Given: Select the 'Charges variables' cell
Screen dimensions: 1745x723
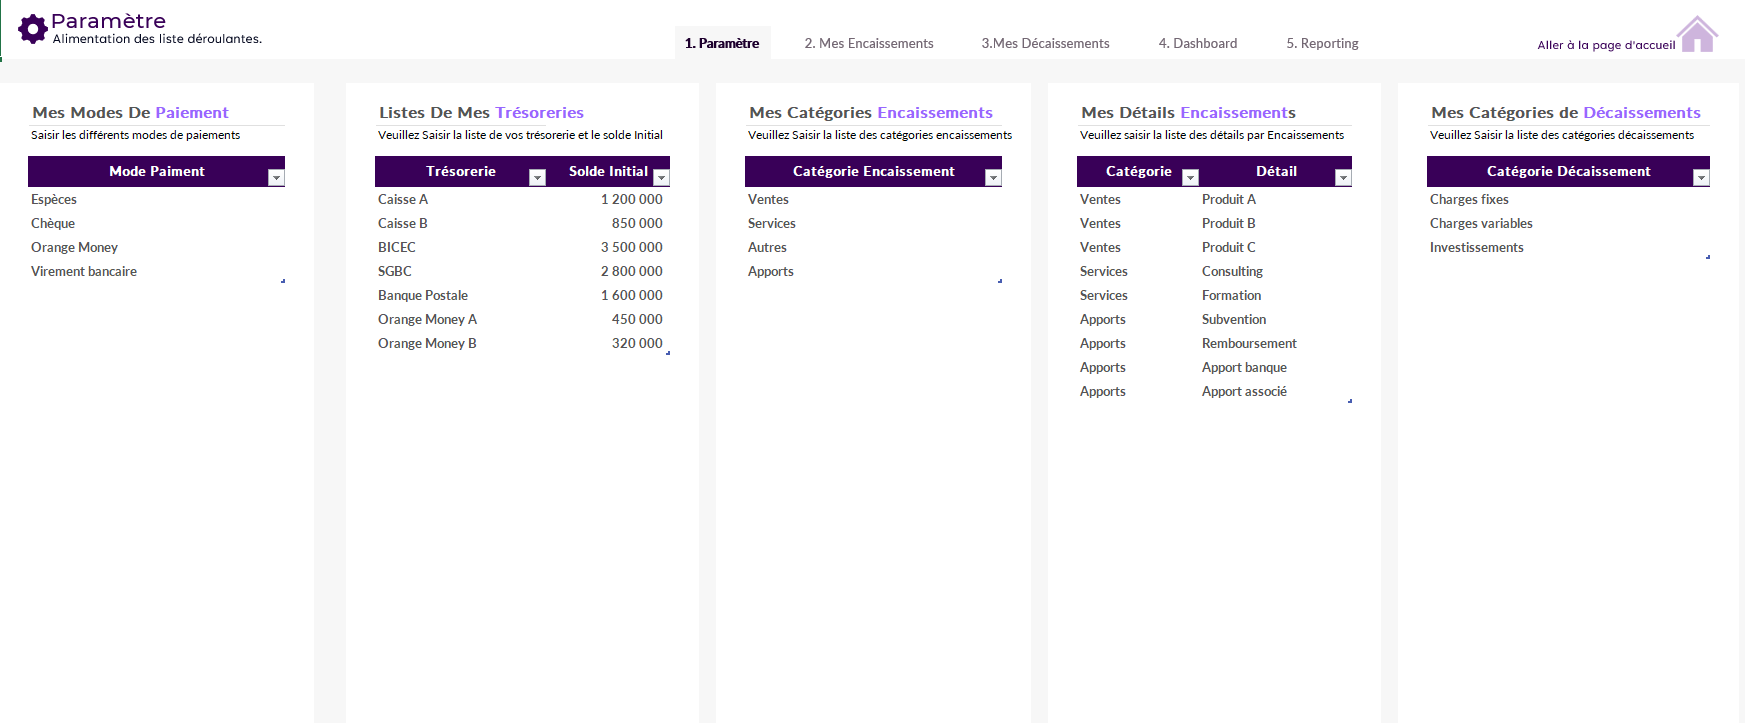Looking at the screenshot, I should [1568, 223].
